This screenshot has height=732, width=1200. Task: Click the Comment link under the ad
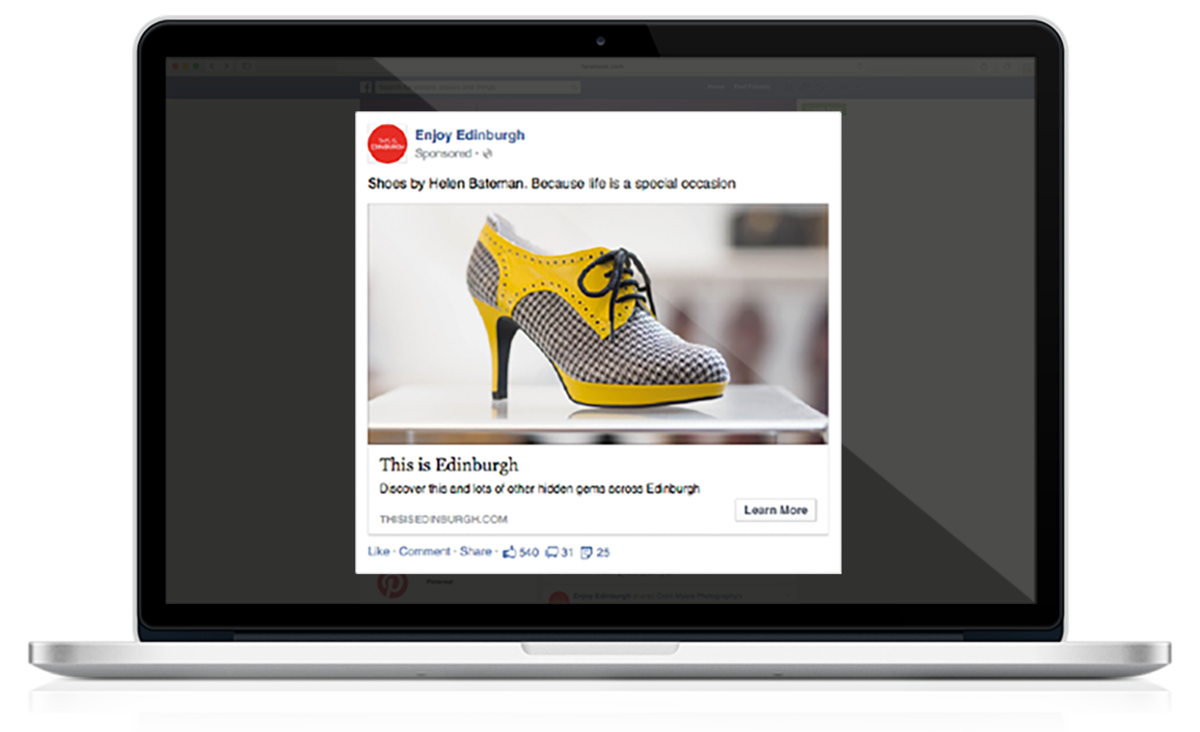click(x=425, y=551)
